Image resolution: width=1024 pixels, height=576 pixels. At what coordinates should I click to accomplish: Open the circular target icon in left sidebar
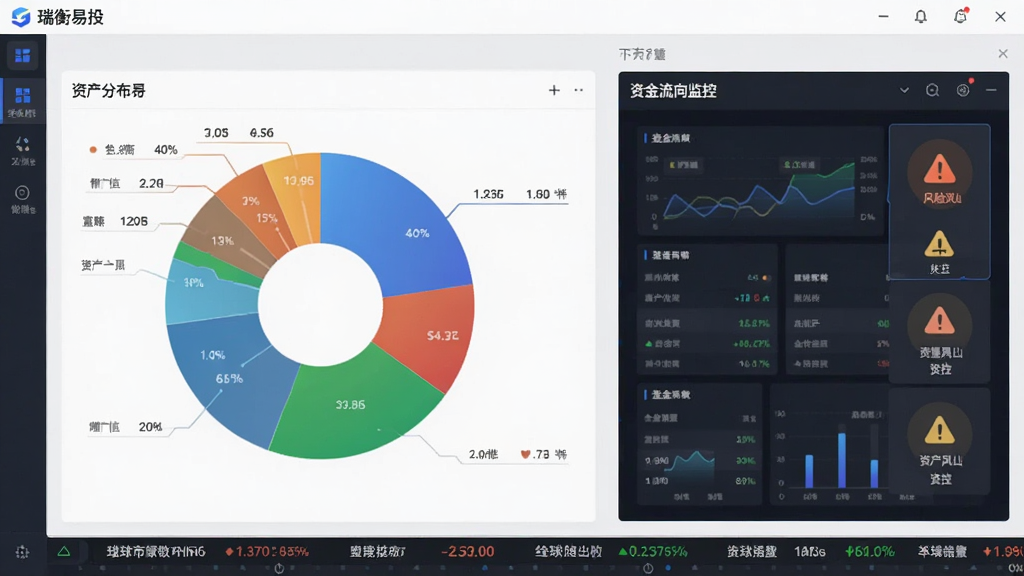coord(22,193)
